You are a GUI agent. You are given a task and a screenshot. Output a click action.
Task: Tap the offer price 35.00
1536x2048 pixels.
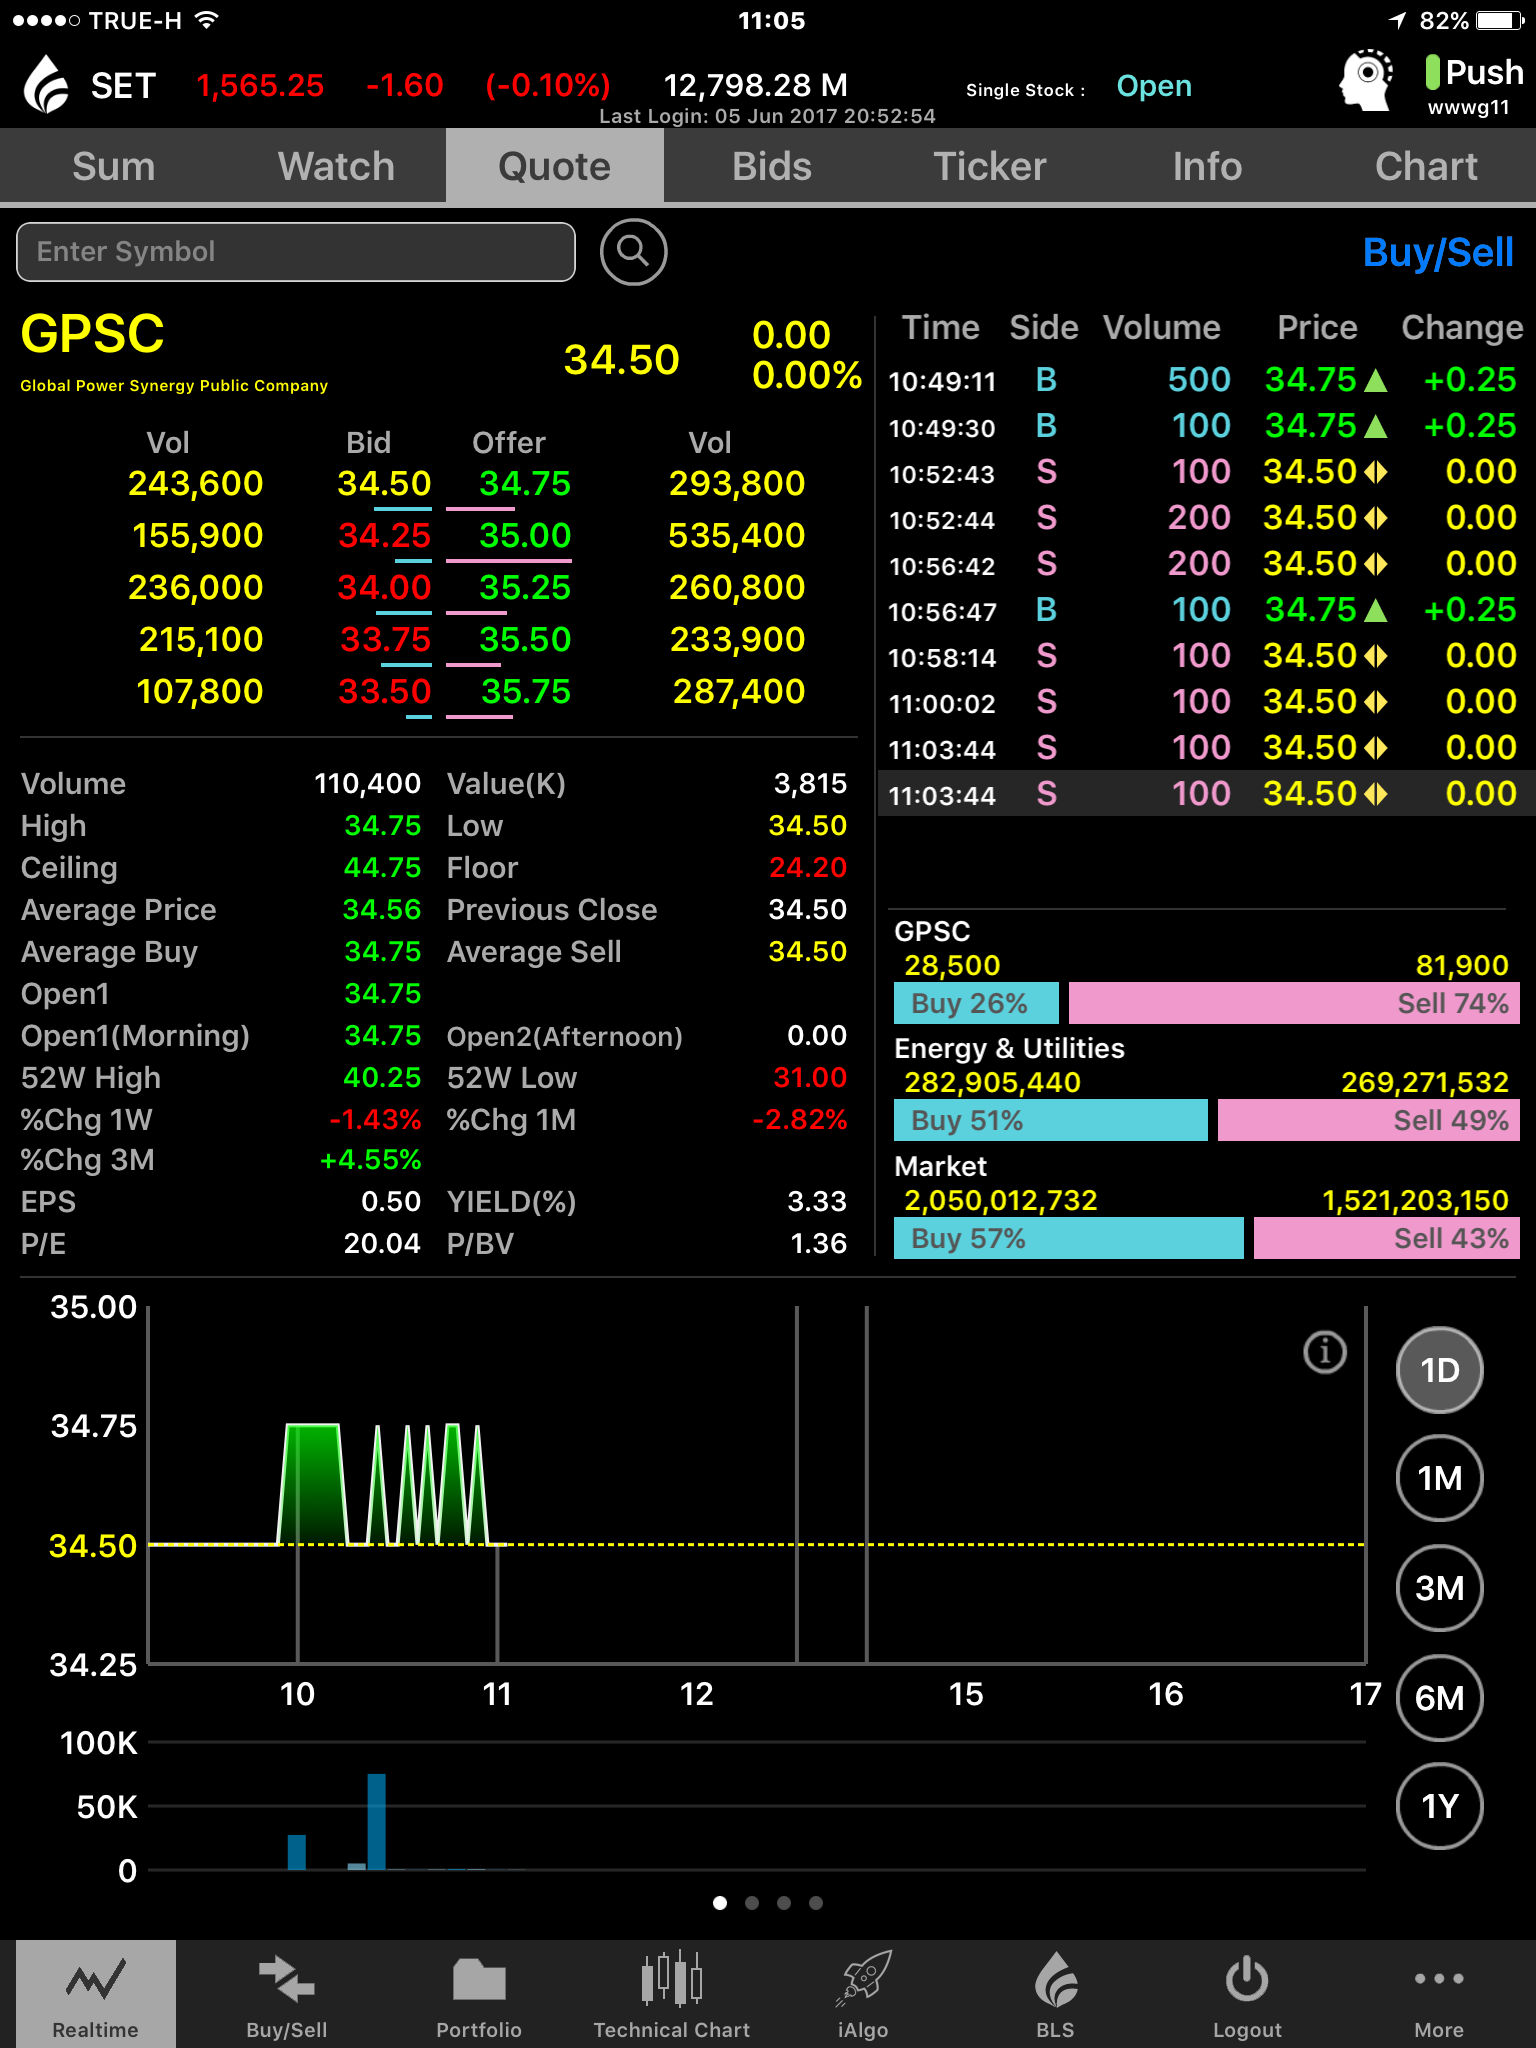[x=524, y=536]
